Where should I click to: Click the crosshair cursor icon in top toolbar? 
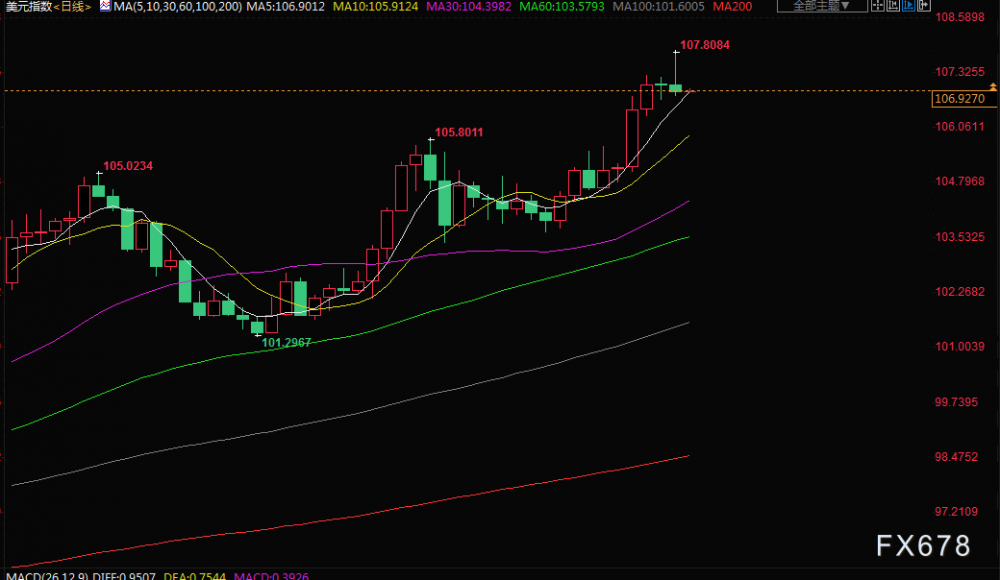pos(878,5)
